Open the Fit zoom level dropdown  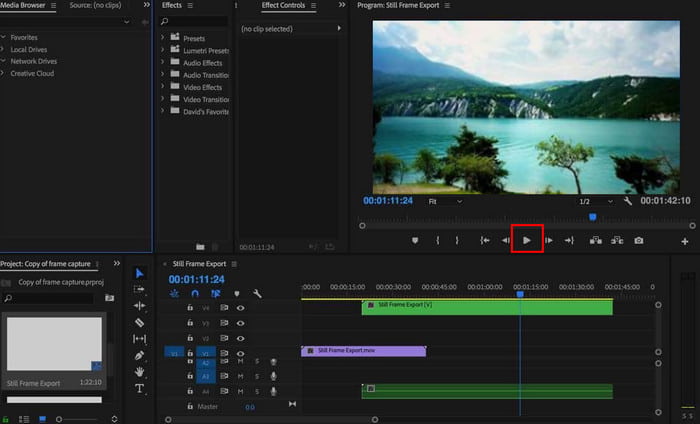(445, 201)
